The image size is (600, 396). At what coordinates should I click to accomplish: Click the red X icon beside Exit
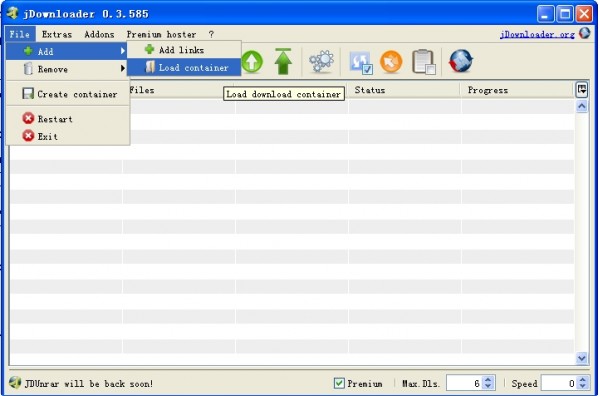[28, 135]
